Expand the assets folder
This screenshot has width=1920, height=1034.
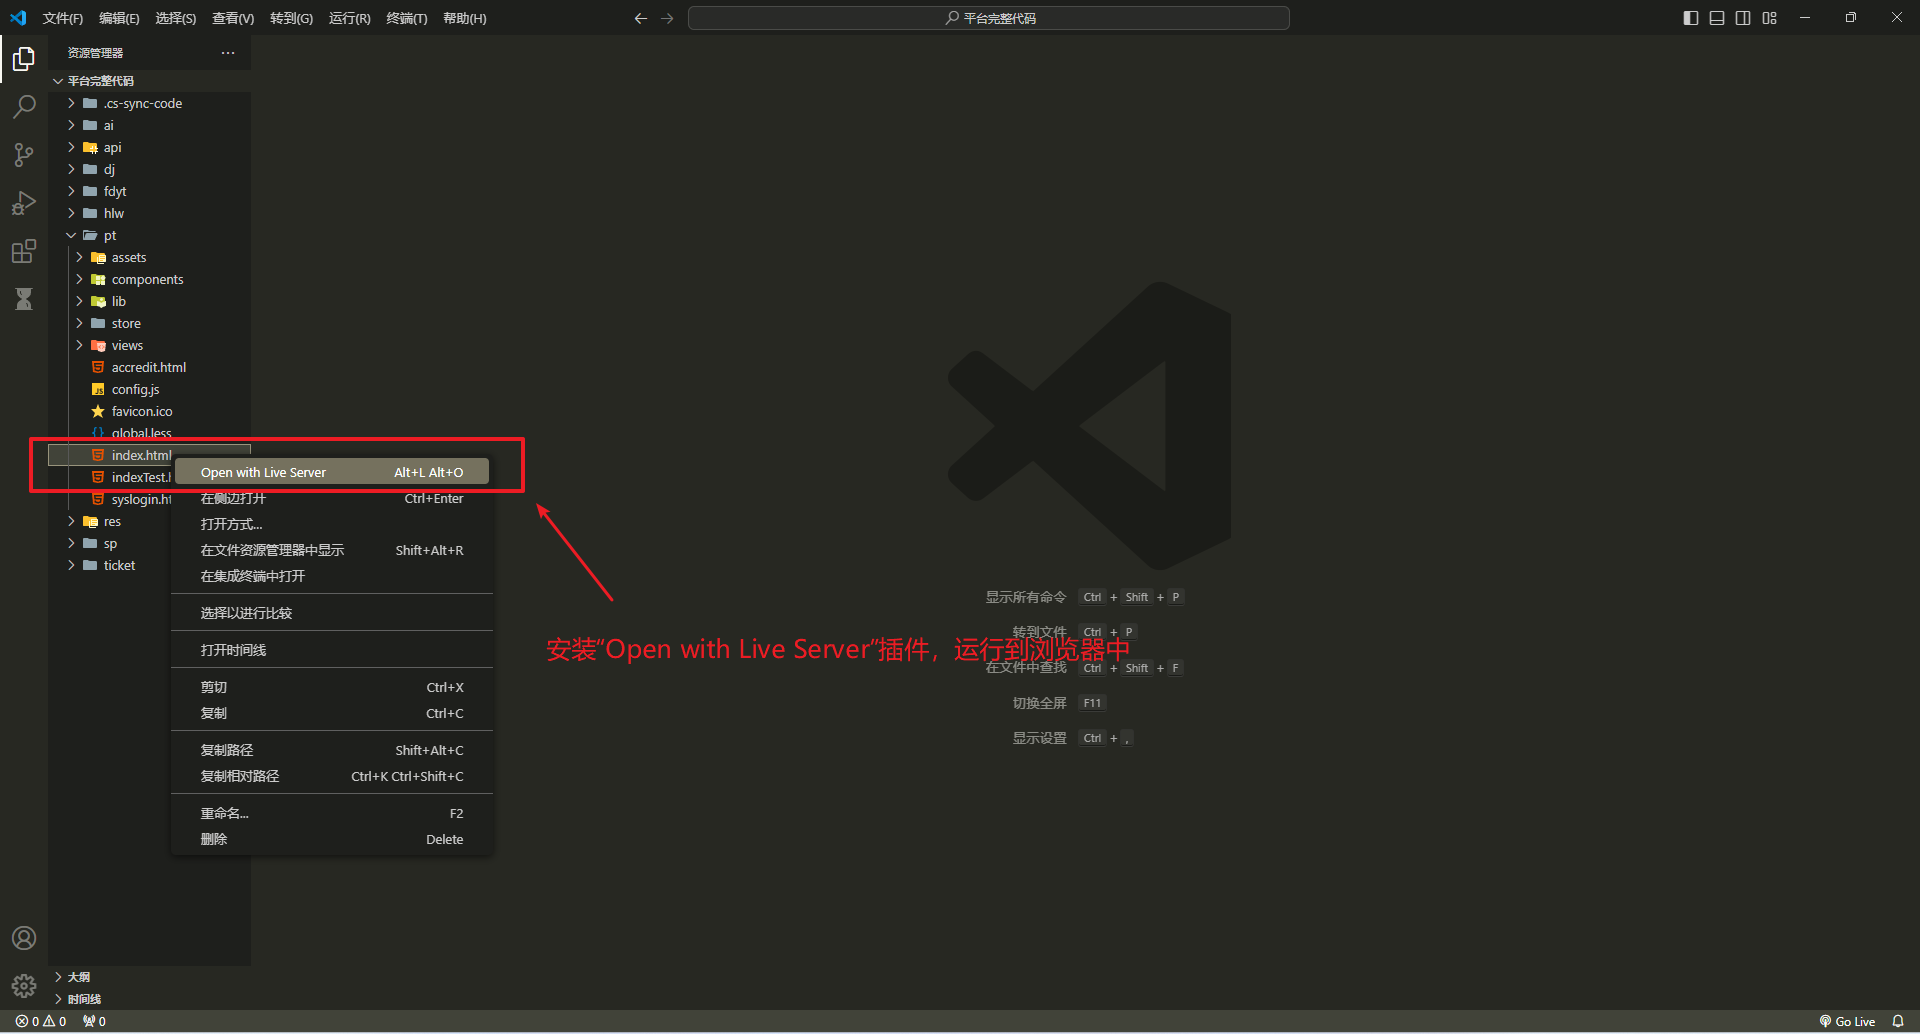click(150, 257)
